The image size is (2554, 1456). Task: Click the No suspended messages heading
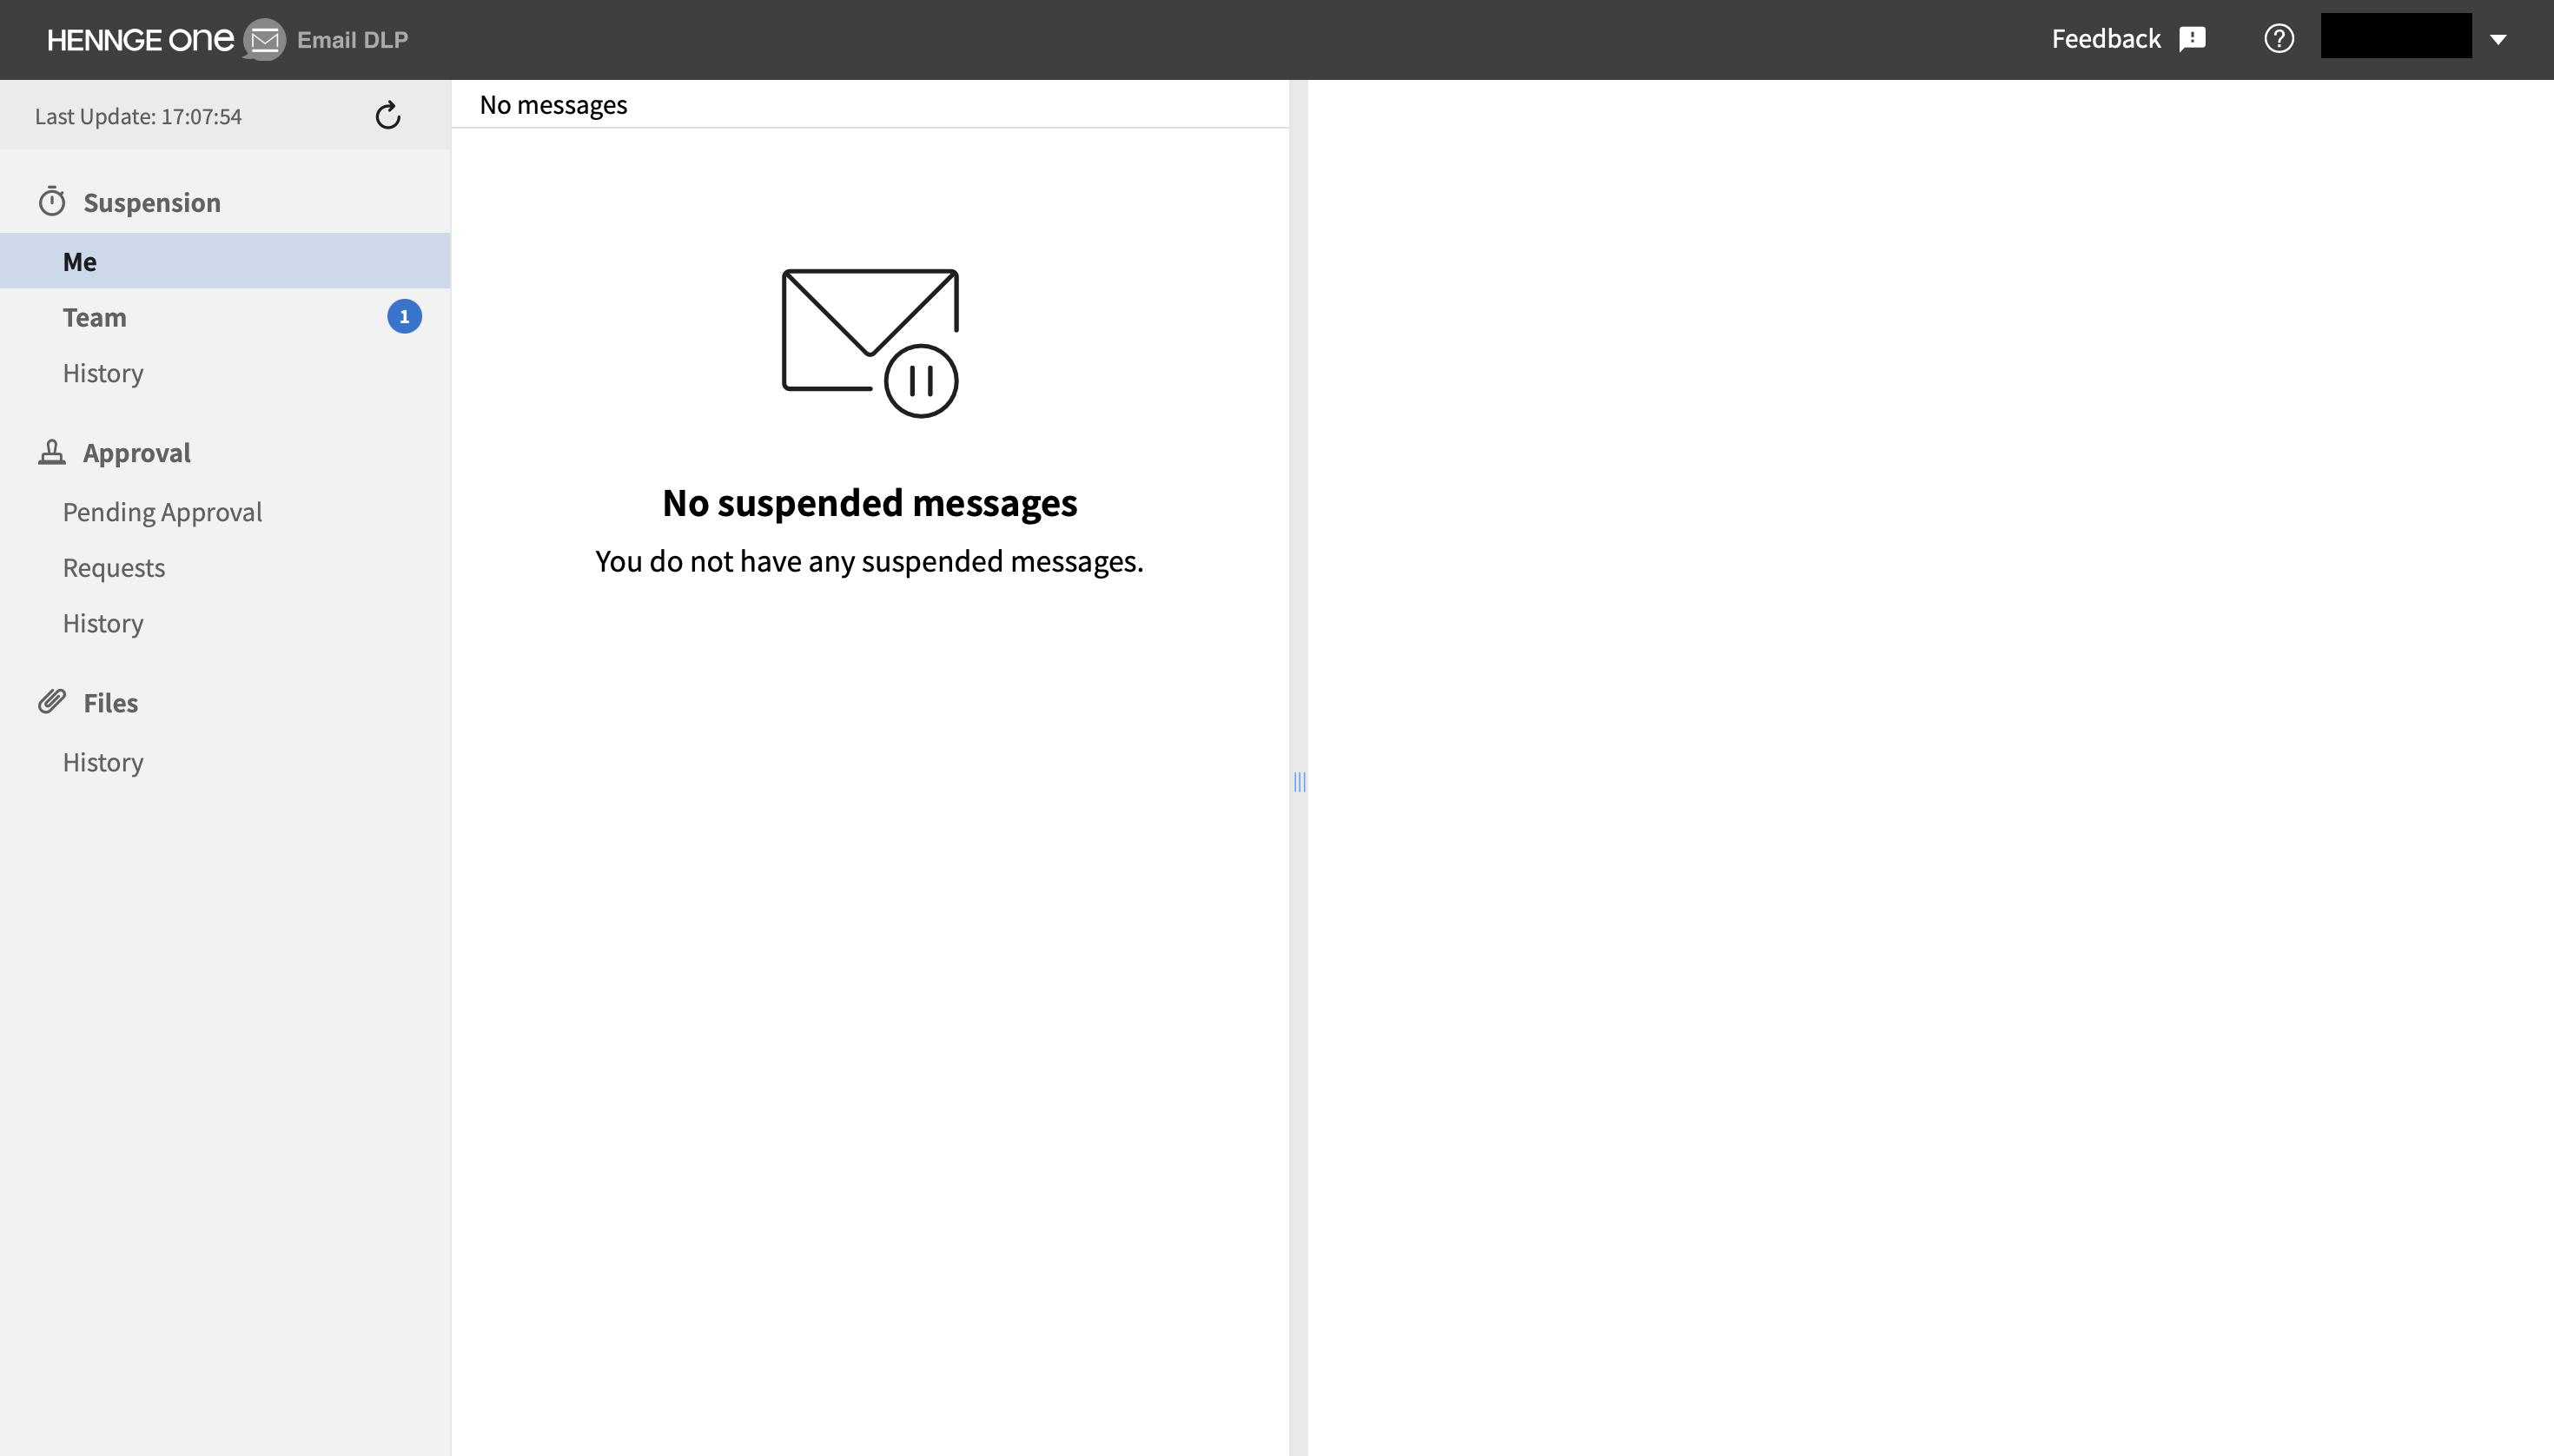click(x=870, y=503)
